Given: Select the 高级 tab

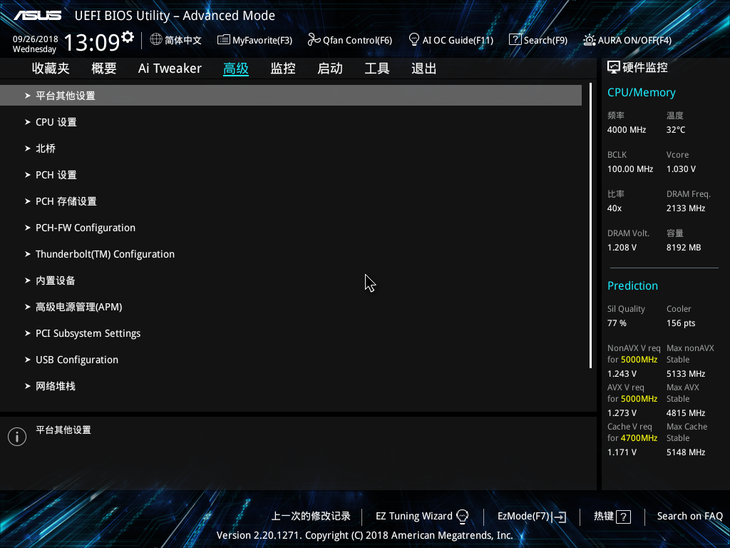Looking at the screenshot, I should 236,68.
